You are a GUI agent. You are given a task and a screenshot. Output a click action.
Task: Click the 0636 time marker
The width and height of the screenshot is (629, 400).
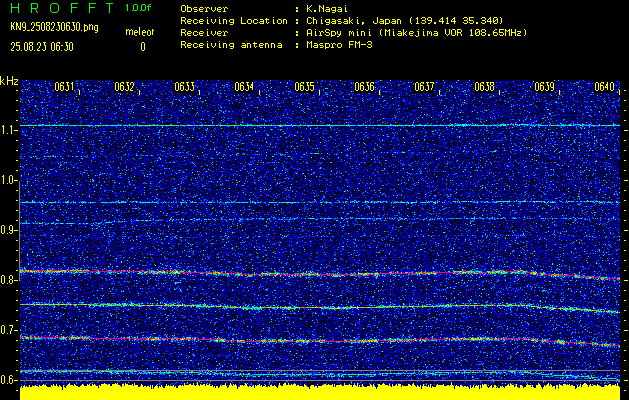(x=365, y=87)
